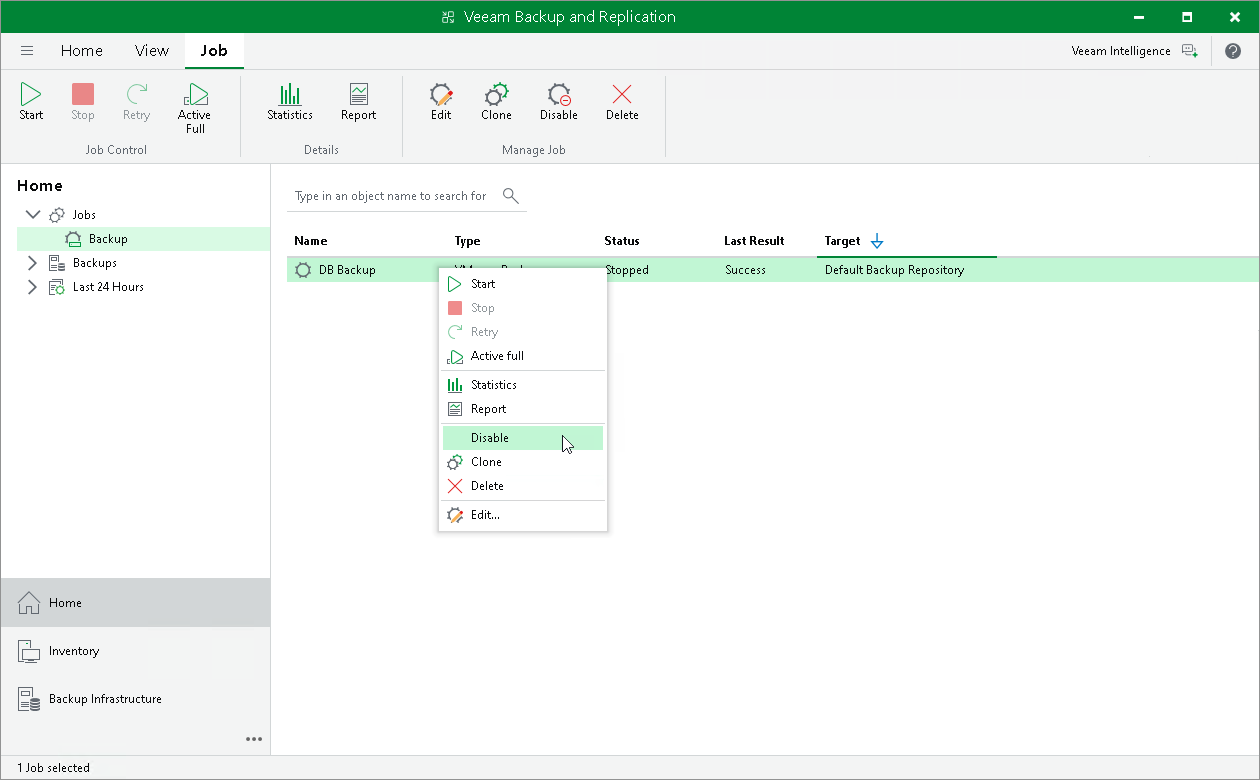Click the Stopped status cell
This screenshot has width=1260, height=780.
pyautogui.click(x=627, y=270)
